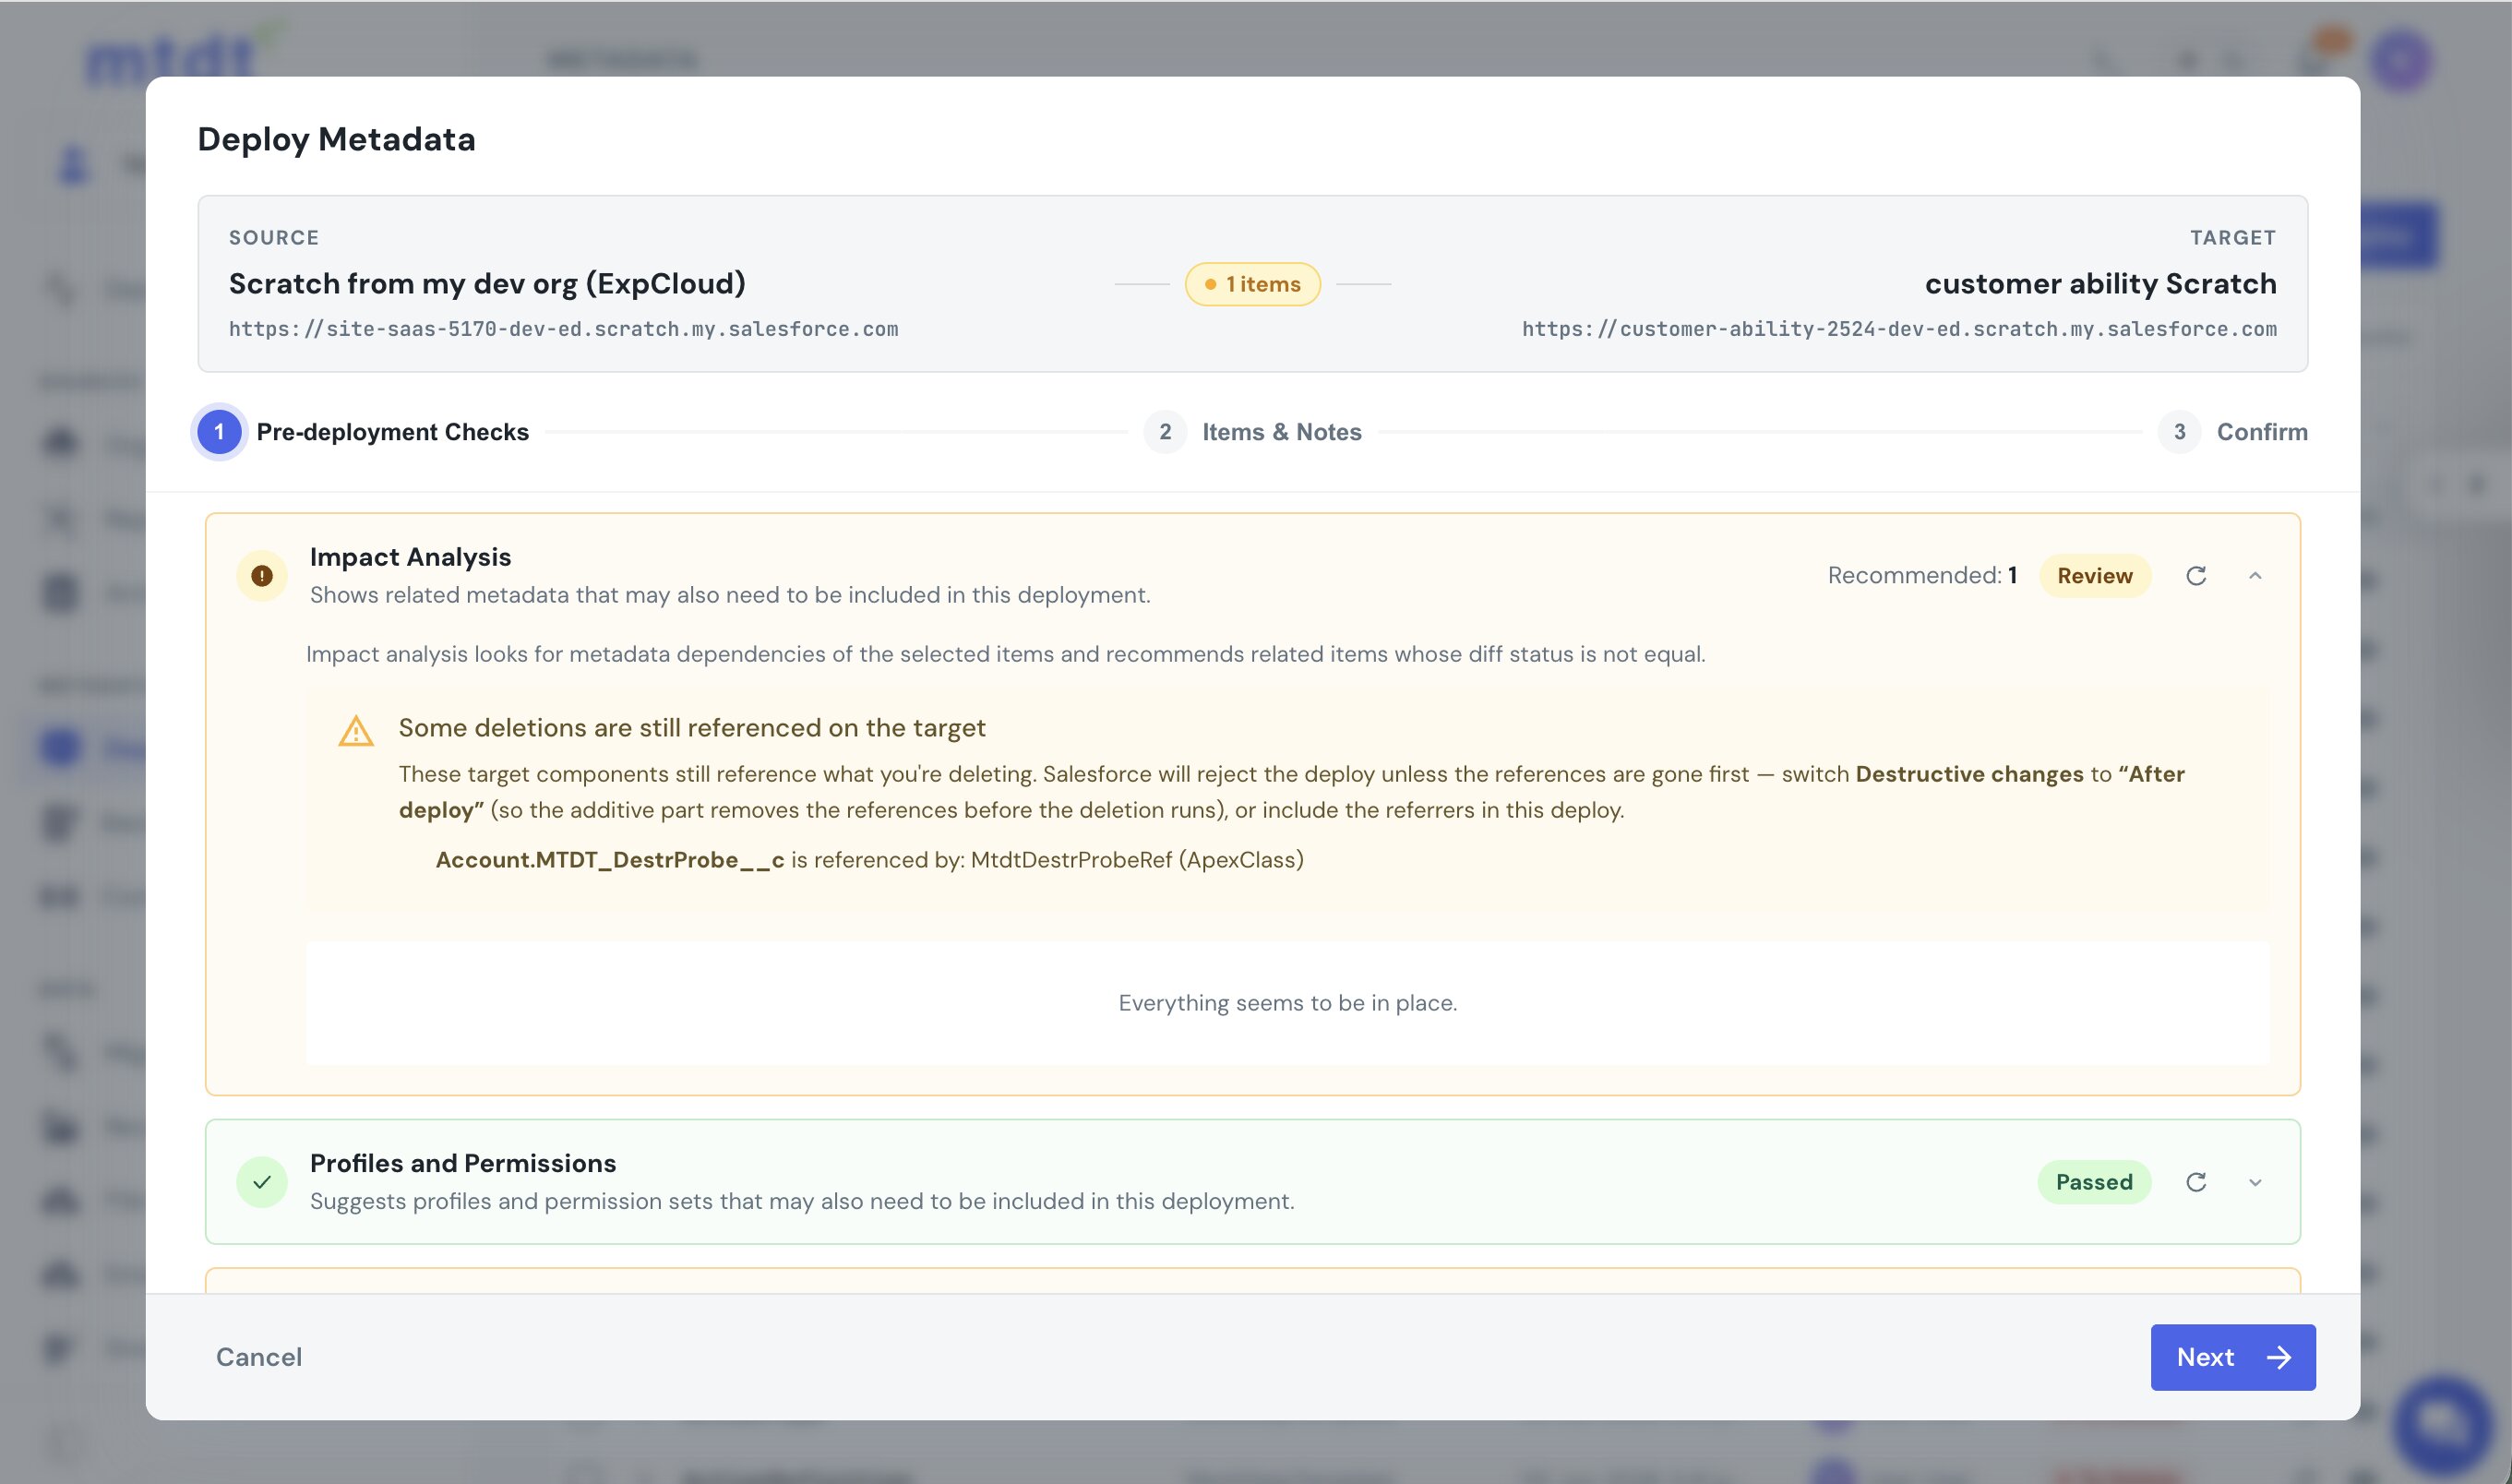Click the source org URL text
2512x1484 pixels.
pyautogui.click(x=563, y=329)
